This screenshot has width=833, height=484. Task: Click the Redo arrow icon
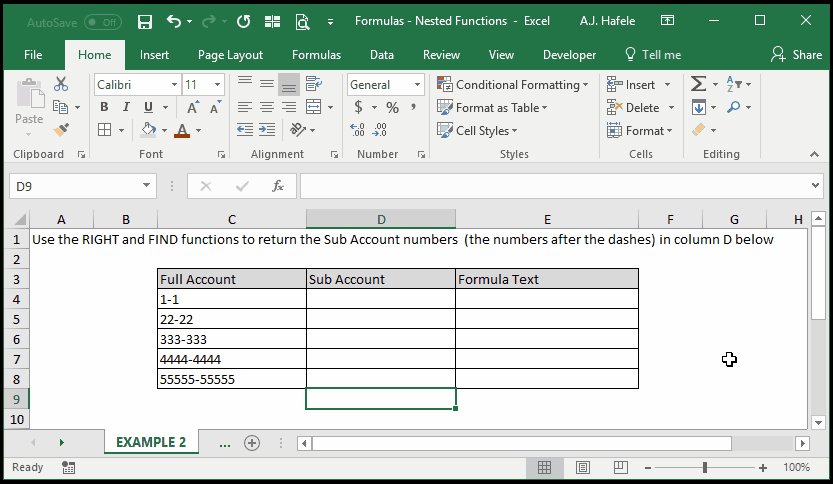click(x=209, y=21)
